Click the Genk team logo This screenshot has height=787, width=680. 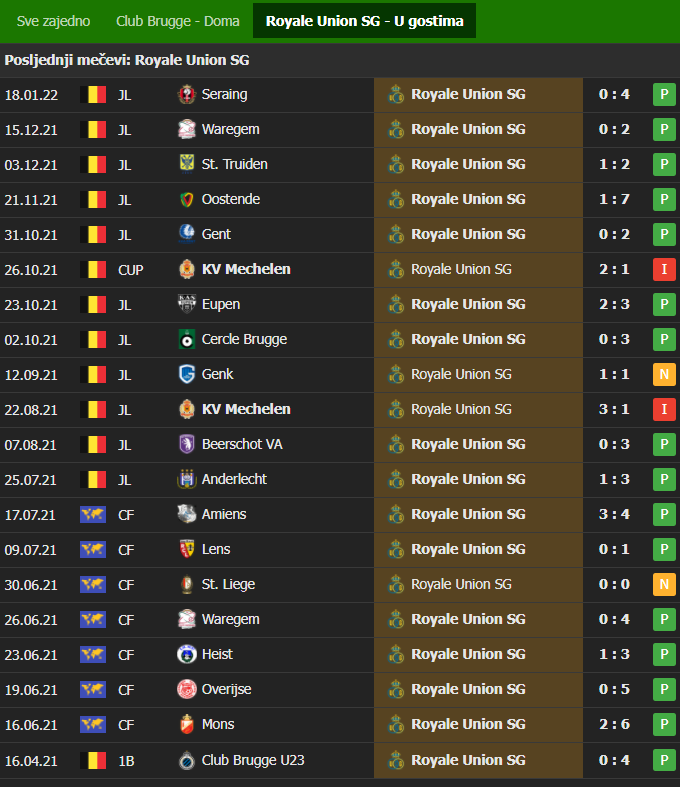(187, 374)
